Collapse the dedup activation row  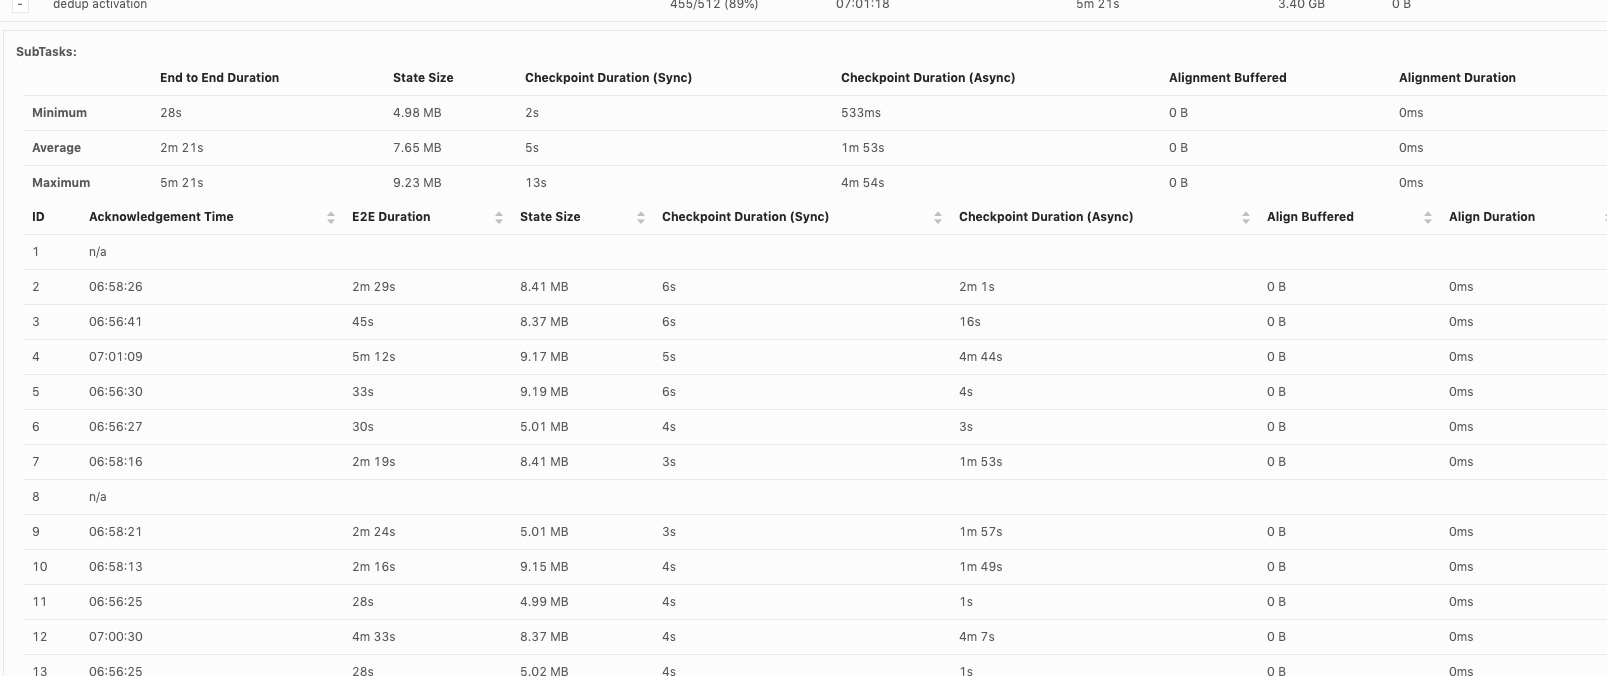20,5
